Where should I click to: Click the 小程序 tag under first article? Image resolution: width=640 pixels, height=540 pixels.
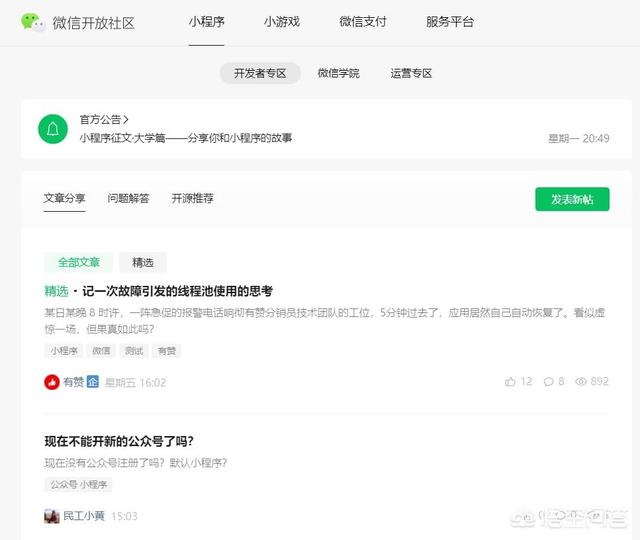tap(65, 351)
